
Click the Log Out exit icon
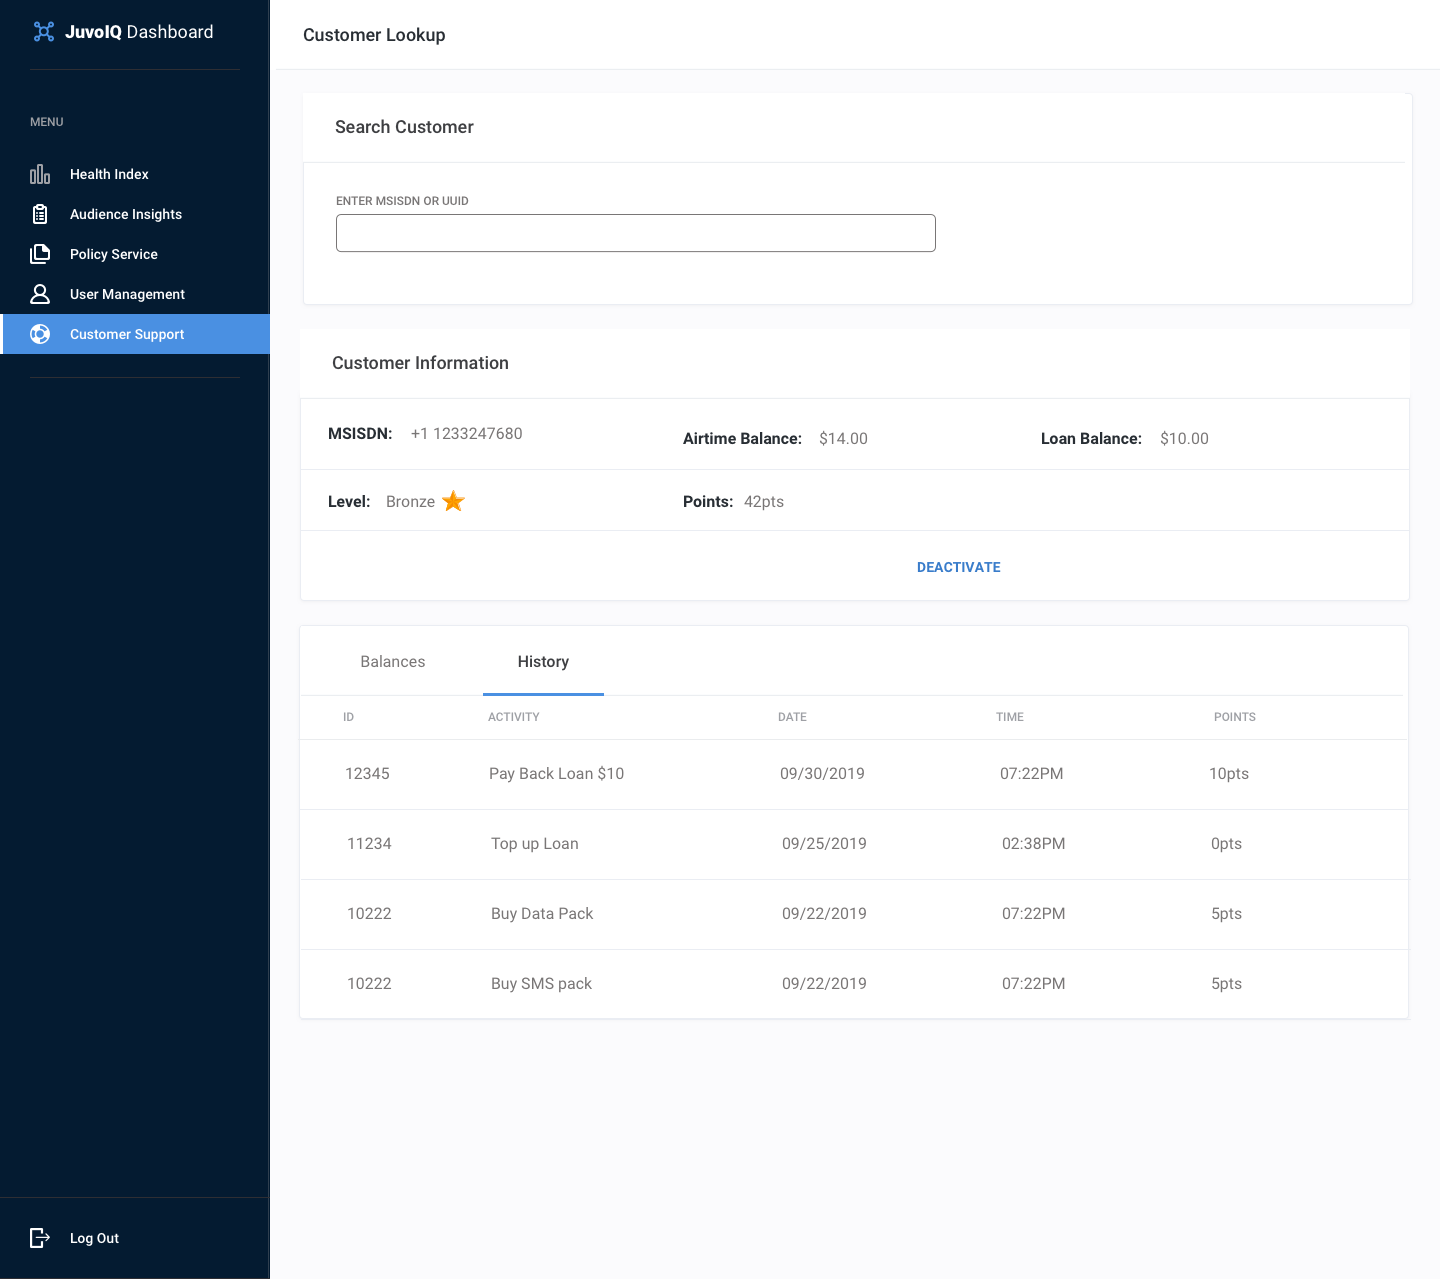pyautogui.click(x=40, y=1238)
